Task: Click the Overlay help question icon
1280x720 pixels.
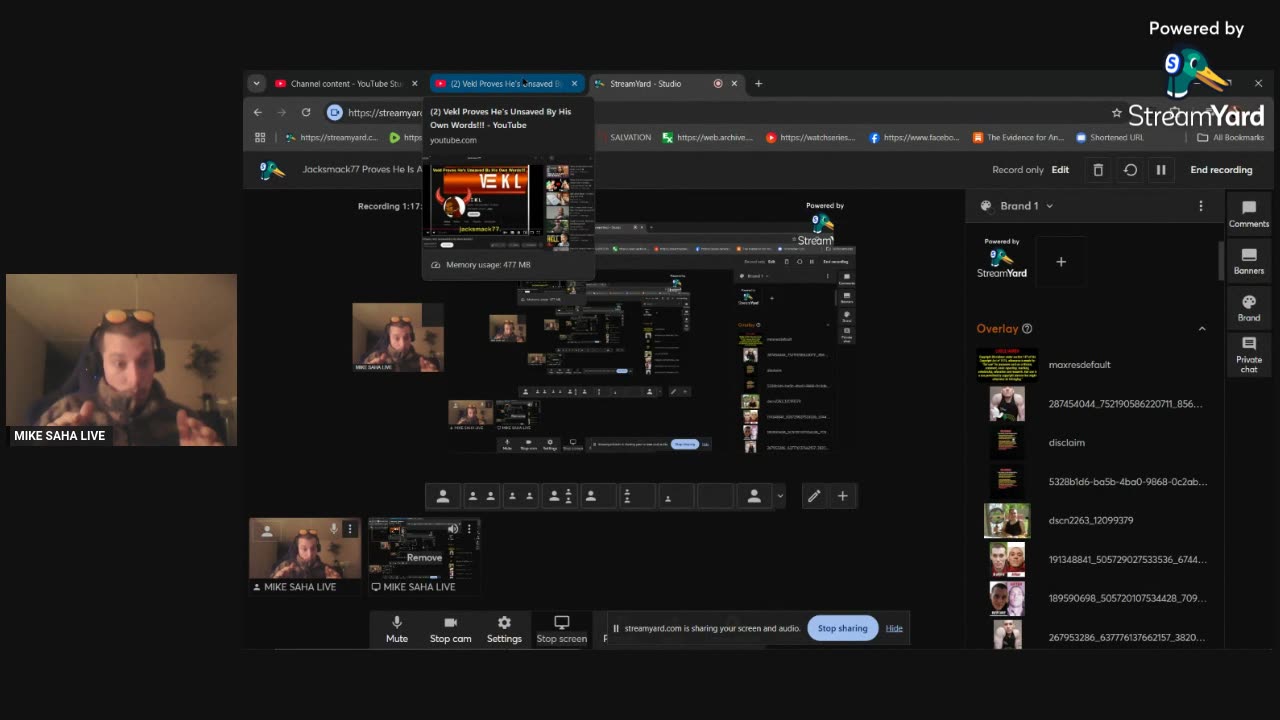Action: pos(1027,329)
